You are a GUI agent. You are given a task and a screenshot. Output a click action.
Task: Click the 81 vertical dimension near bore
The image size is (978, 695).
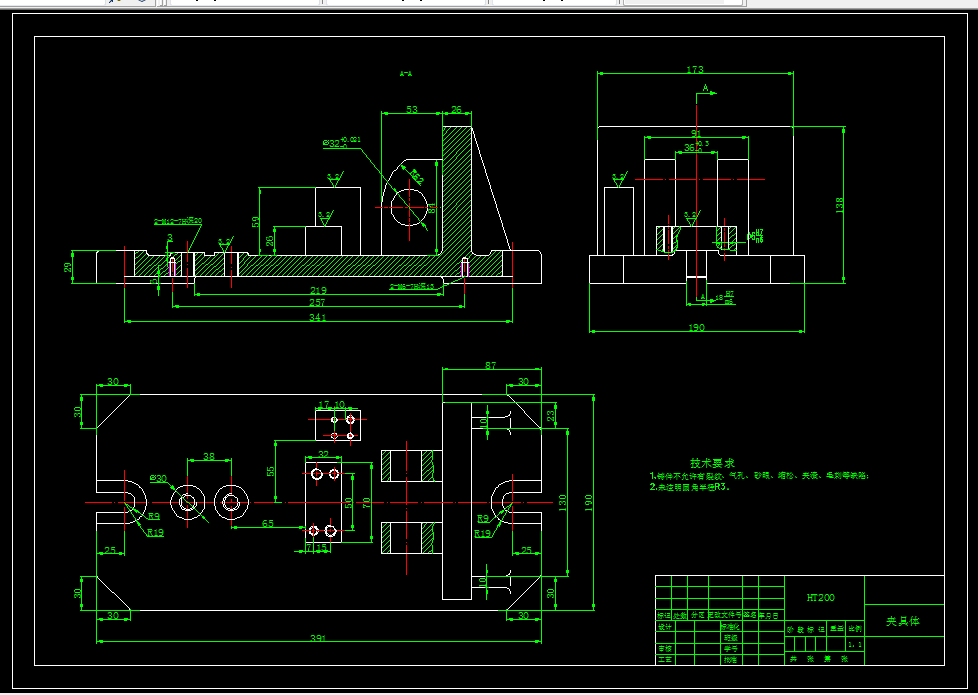point(430,206)
